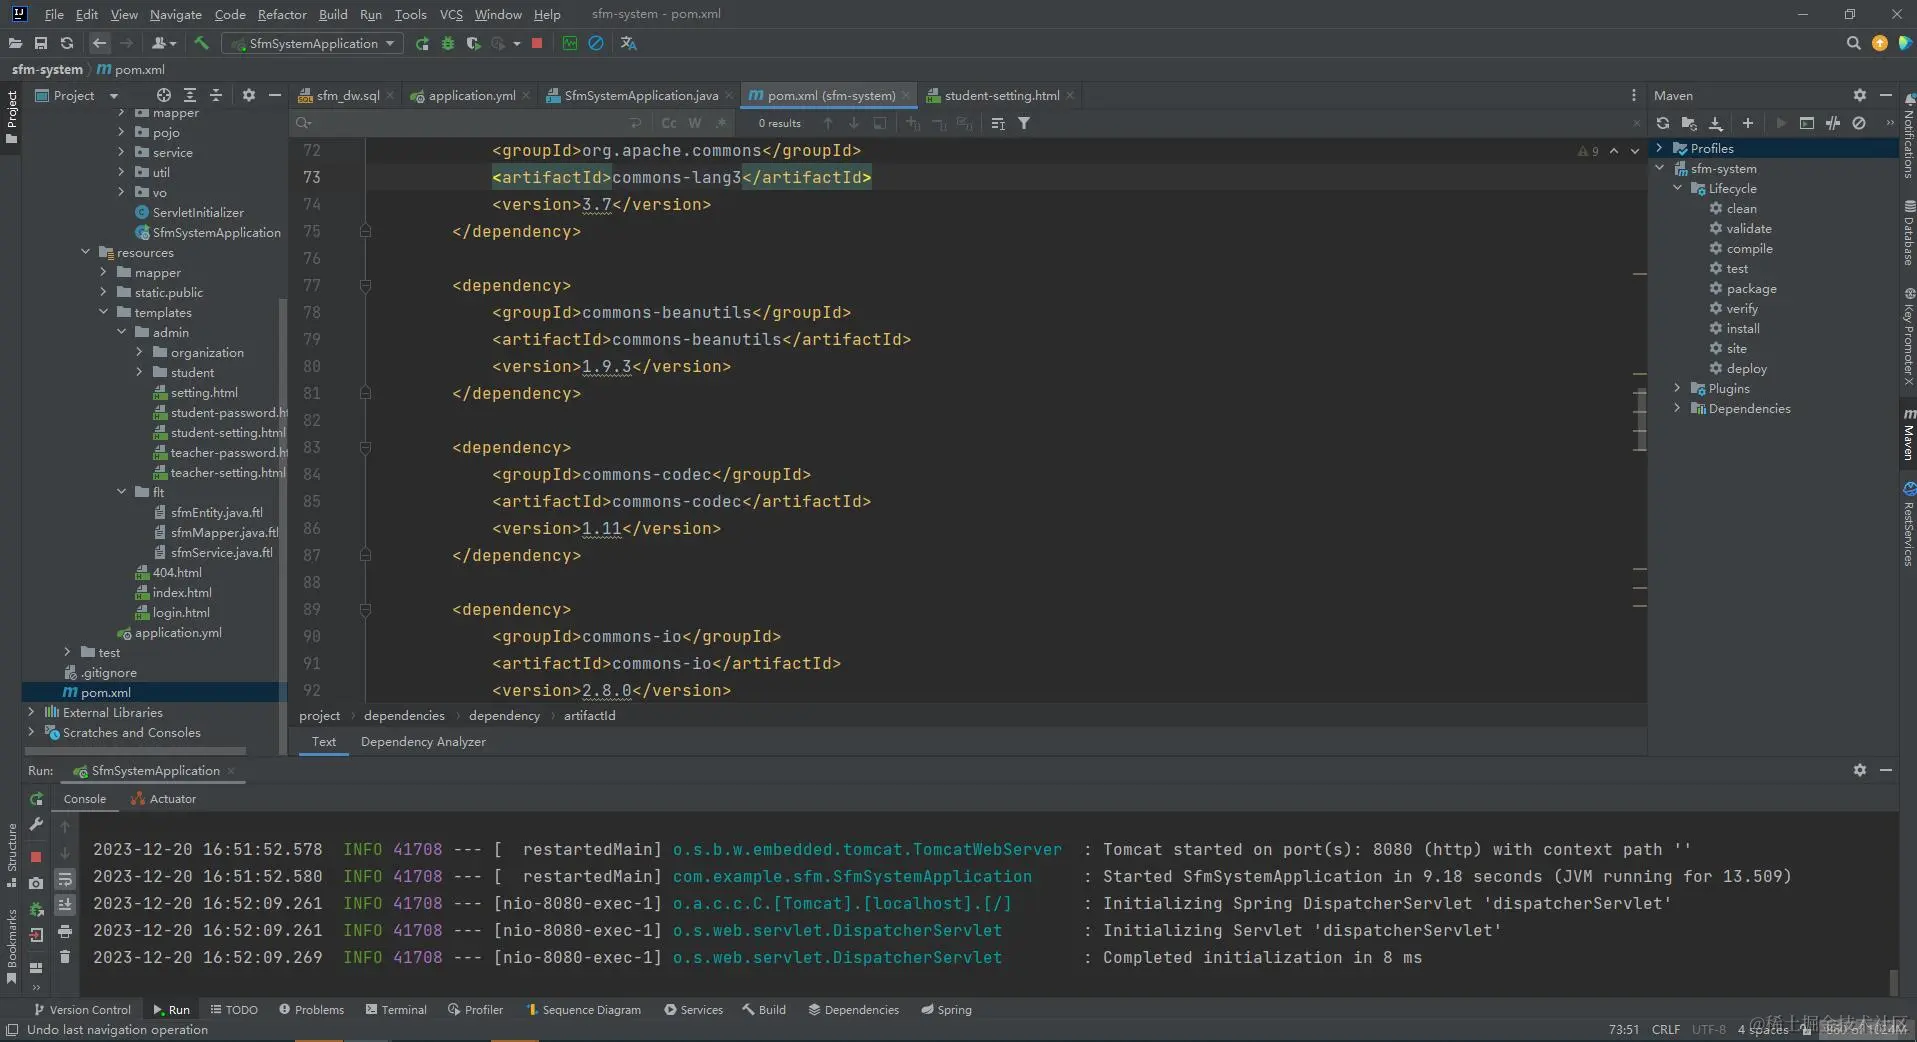Click the Build Project hammer icon
The height and width of the screenshot is (1042, 1917).
coord(202,44)
